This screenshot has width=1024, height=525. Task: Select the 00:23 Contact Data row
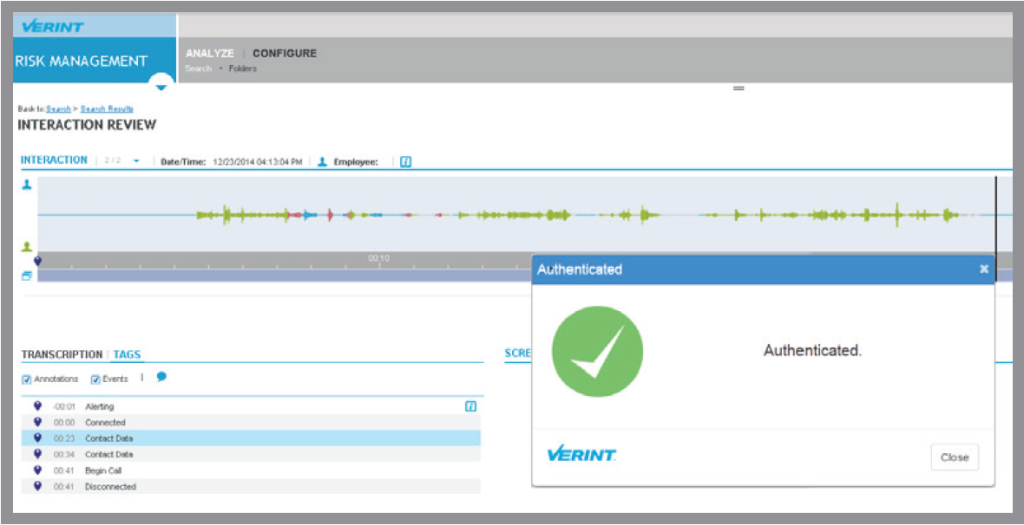[251, 438]
